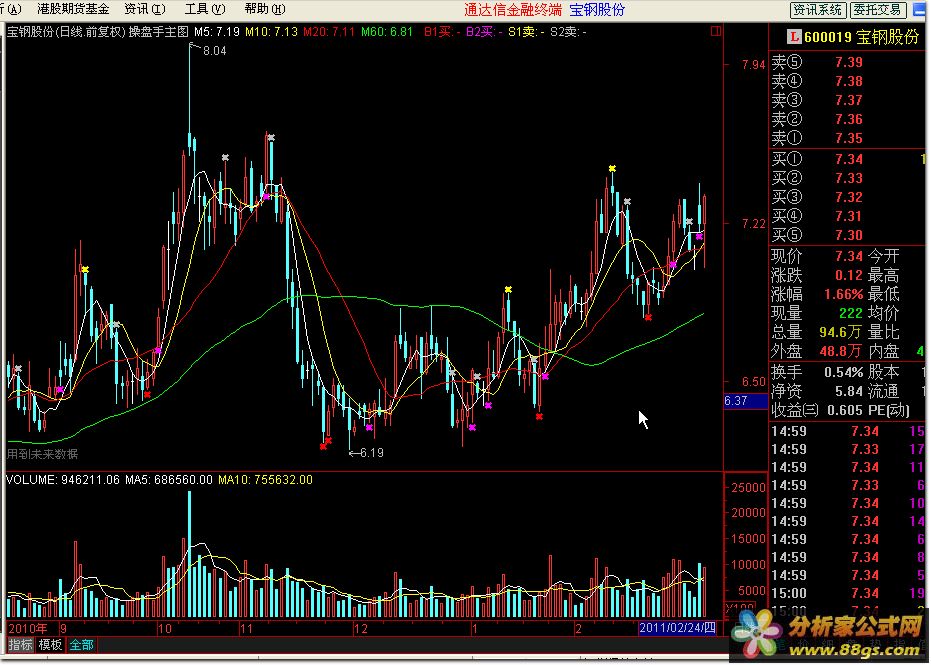Viewport: 931px width, 665px height.
Task: Select the 全部 tab
Action: [x=81, y=645]
